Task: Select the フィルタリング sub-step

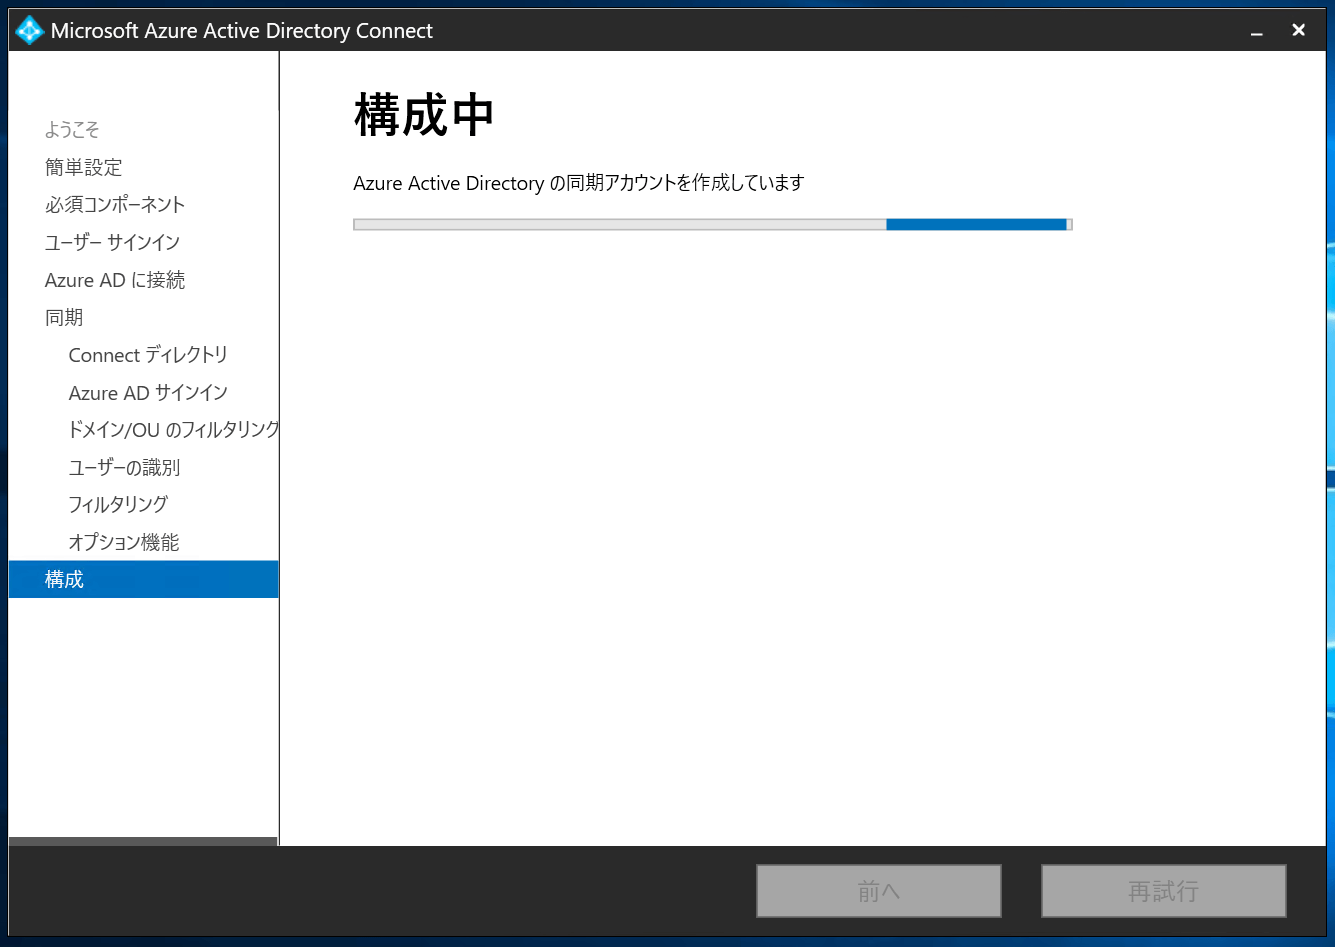Action: tap(118, 505)
